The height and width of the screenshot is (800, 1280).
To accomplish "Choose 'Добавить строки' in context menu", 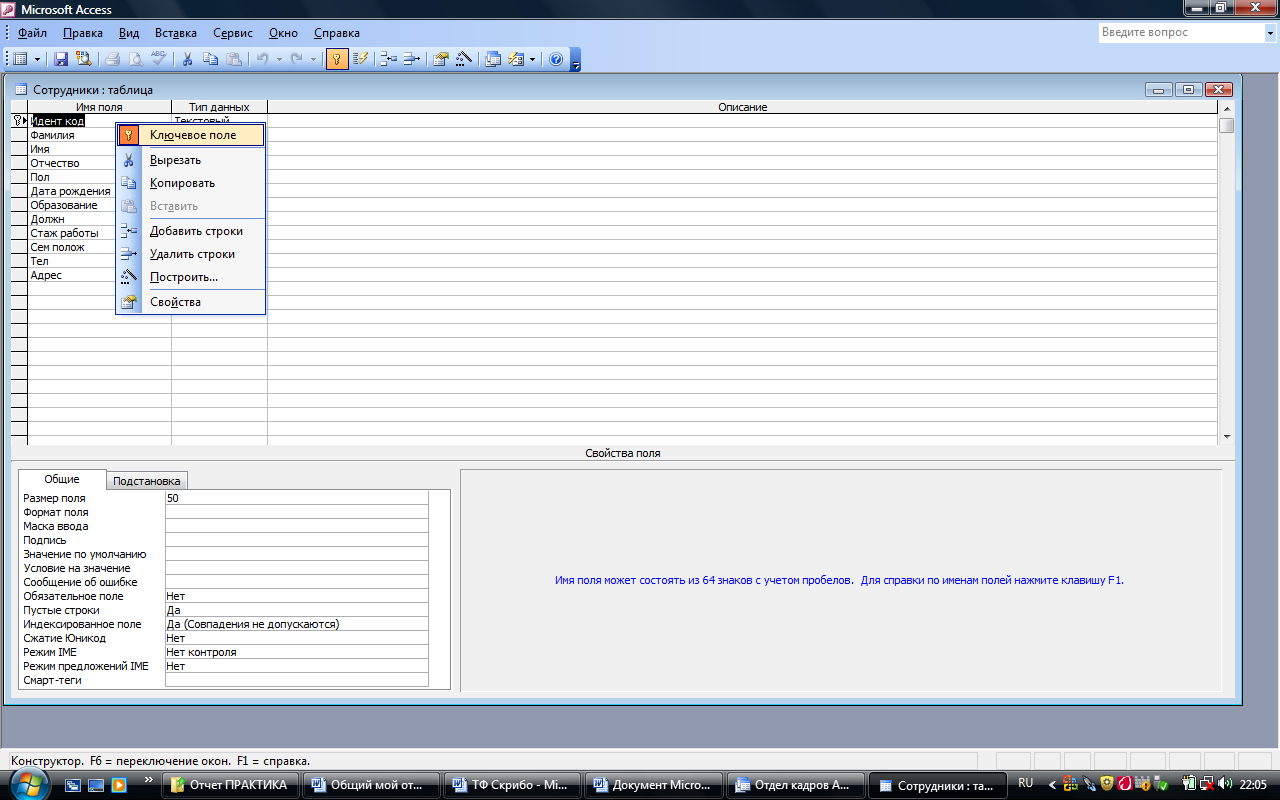I will pos(191,231).
